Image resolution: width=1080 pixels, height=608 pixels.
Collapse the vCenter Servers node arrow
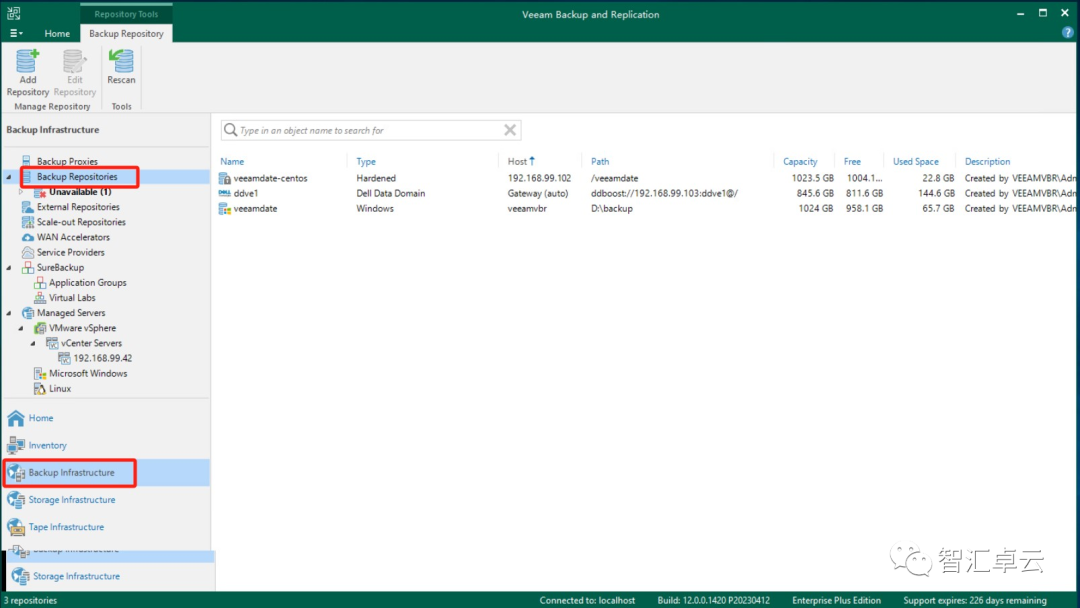coord(33,344)
